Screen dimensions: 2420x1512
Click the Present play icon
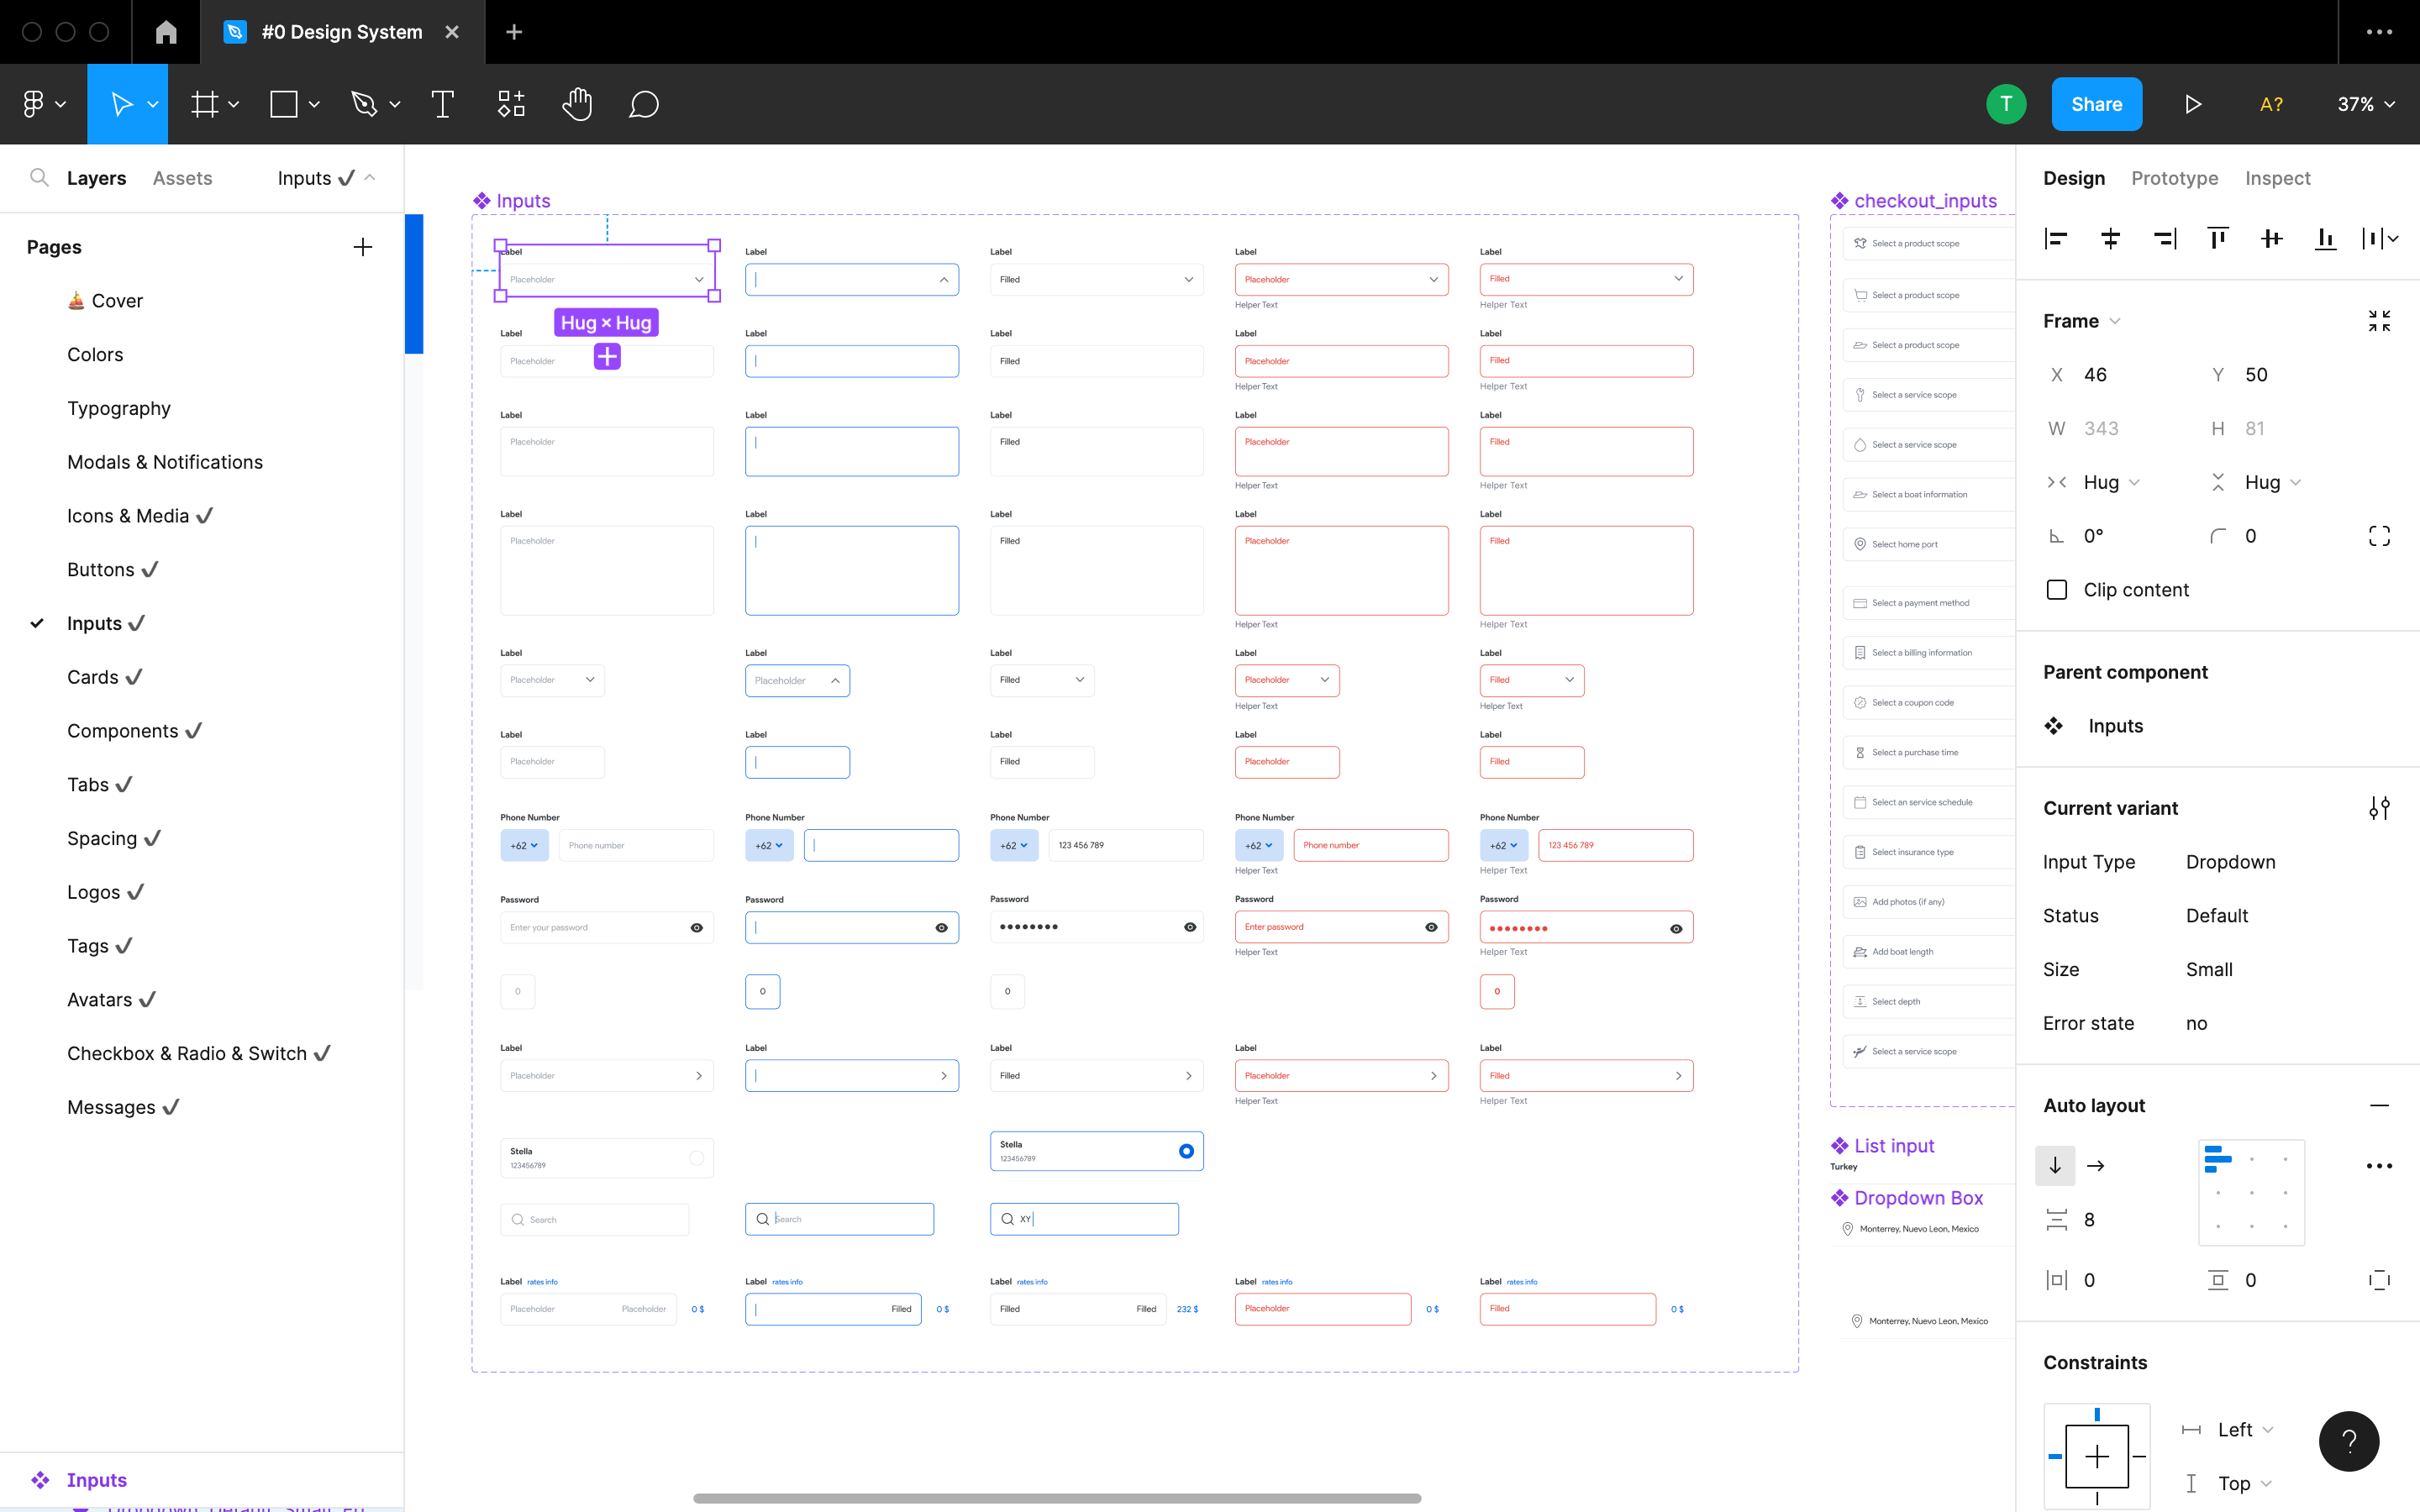2192,104
